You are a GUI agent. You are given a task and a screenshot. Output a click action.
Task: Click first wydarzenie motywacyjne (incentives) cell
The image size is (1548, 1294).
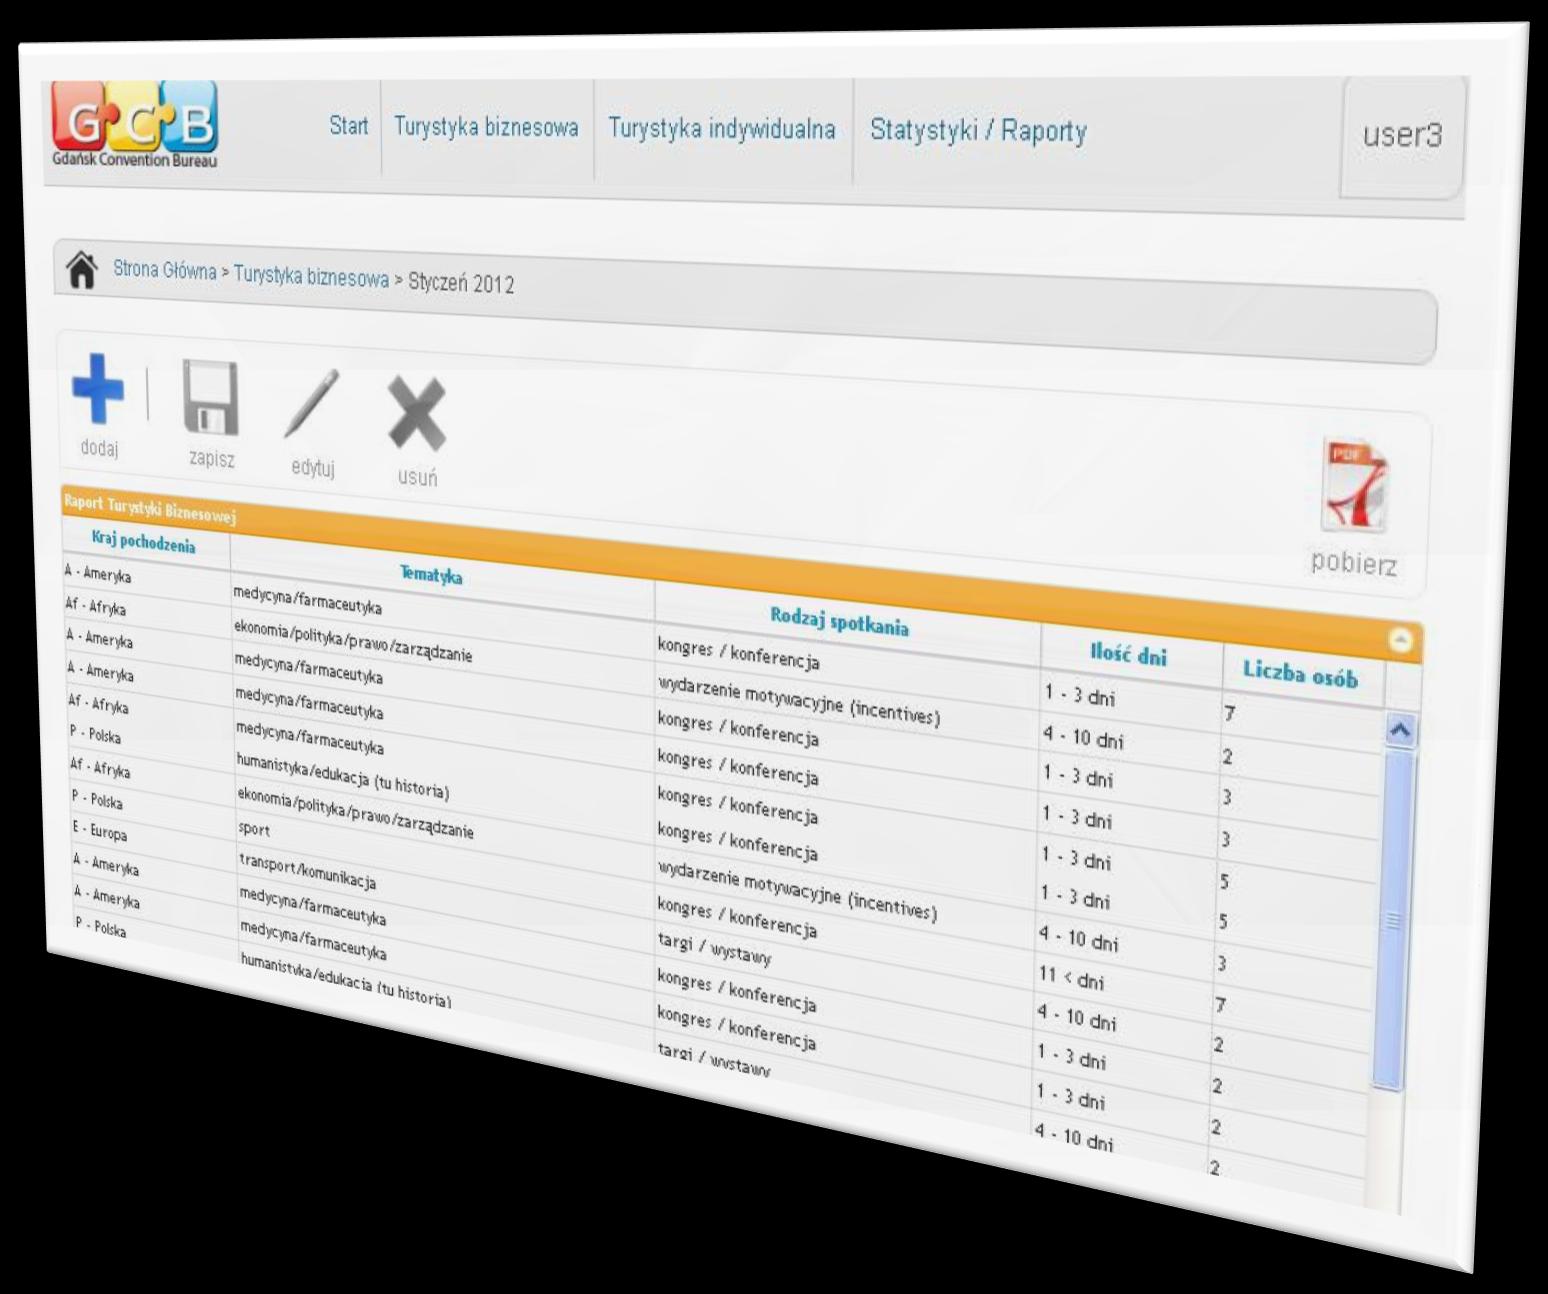[x=798, y=702]
